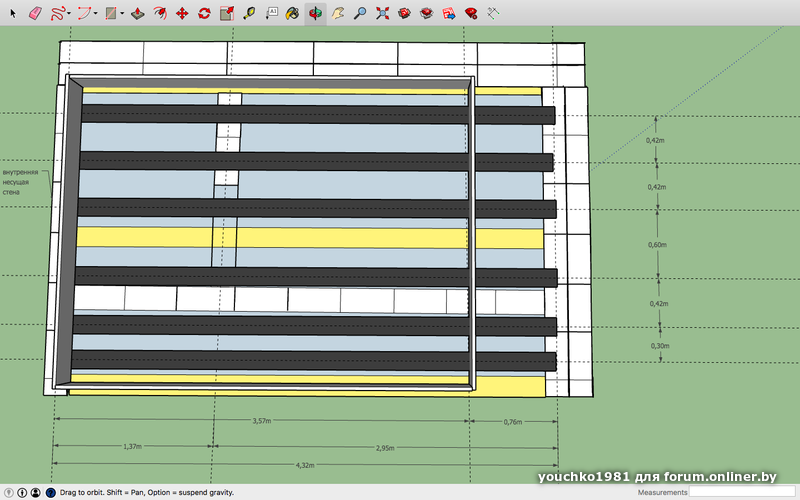Select the arrow Select tool
The width and height of the screenshot is (800, 500).
[x=10, y=14]
